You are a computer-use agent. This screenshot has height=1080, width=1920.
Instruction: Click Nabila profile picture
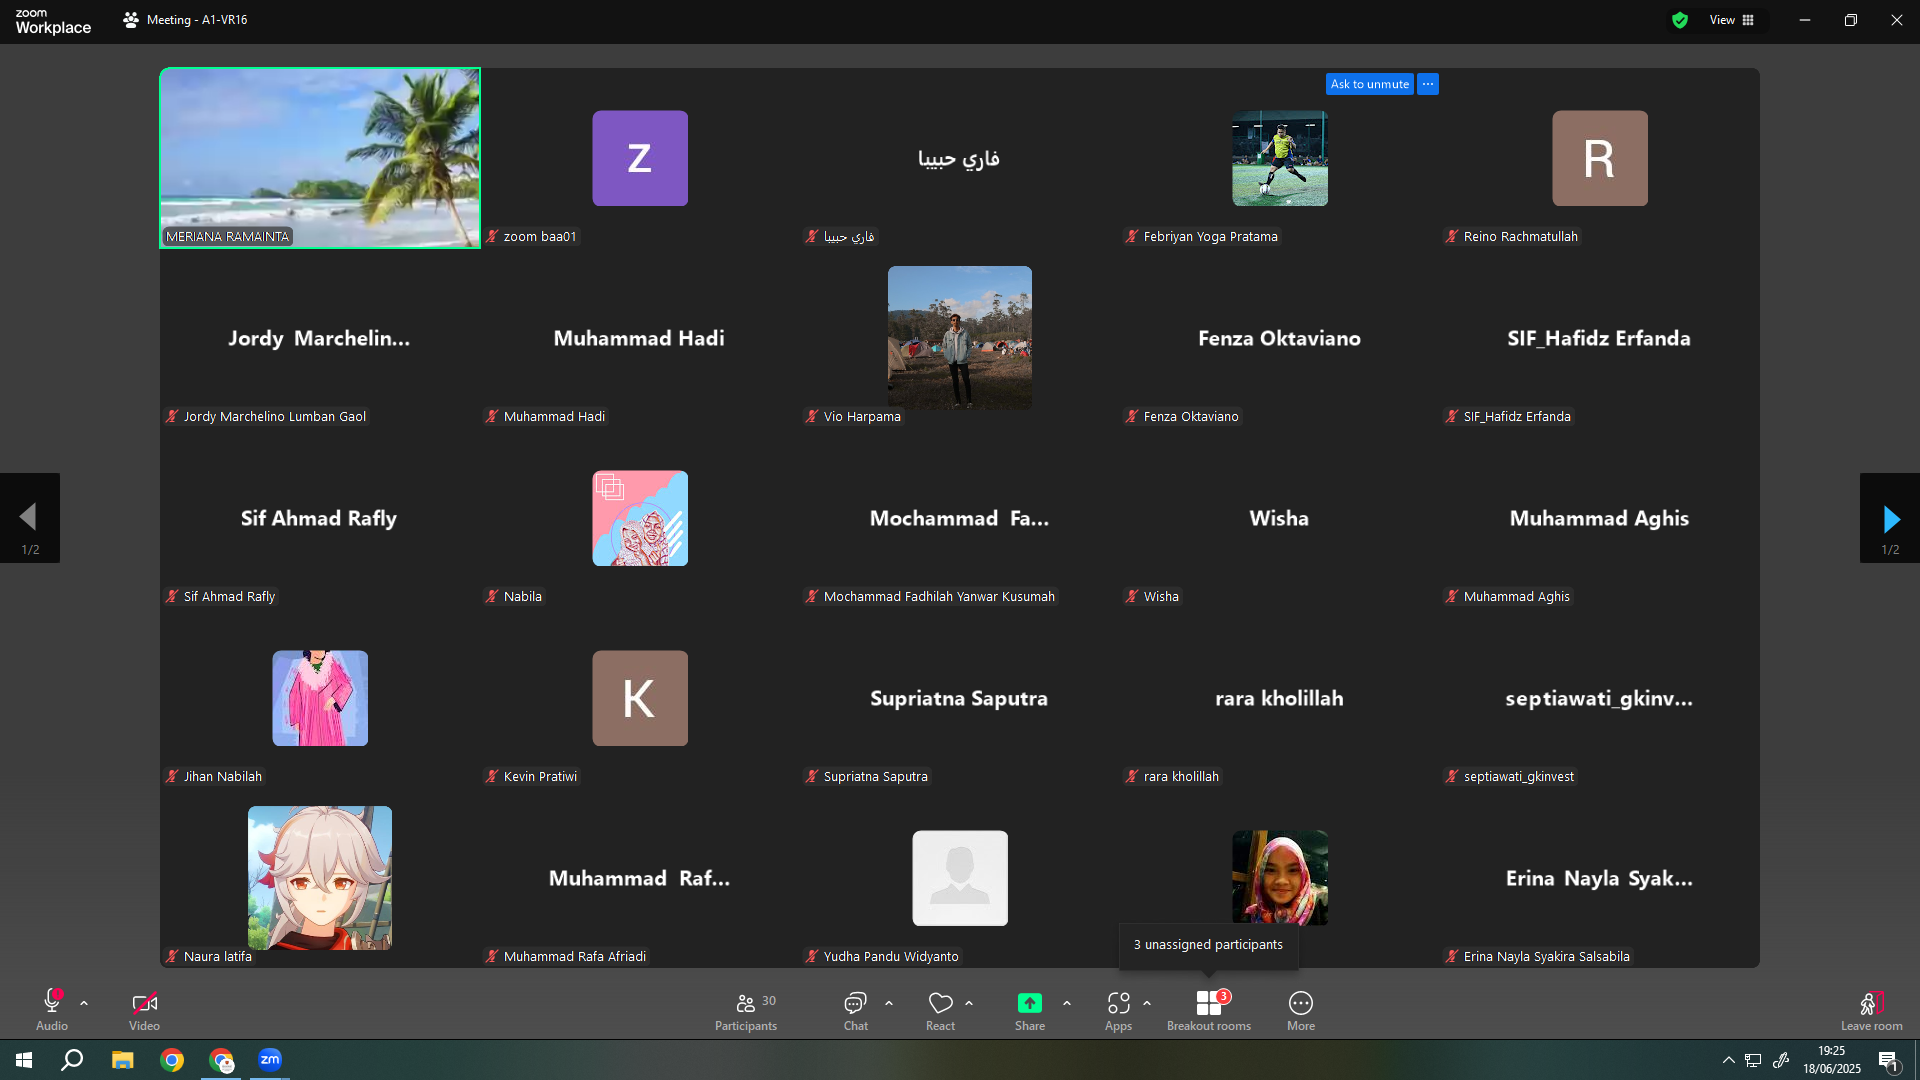point(640,518)
